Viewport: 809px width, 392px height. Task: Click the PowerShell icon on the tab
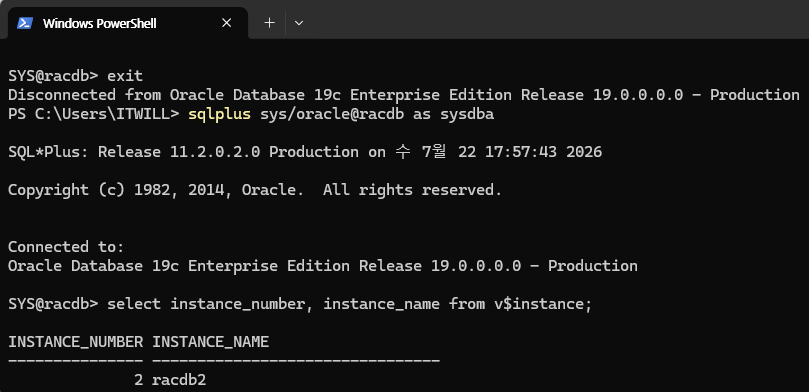click(25, 23)
